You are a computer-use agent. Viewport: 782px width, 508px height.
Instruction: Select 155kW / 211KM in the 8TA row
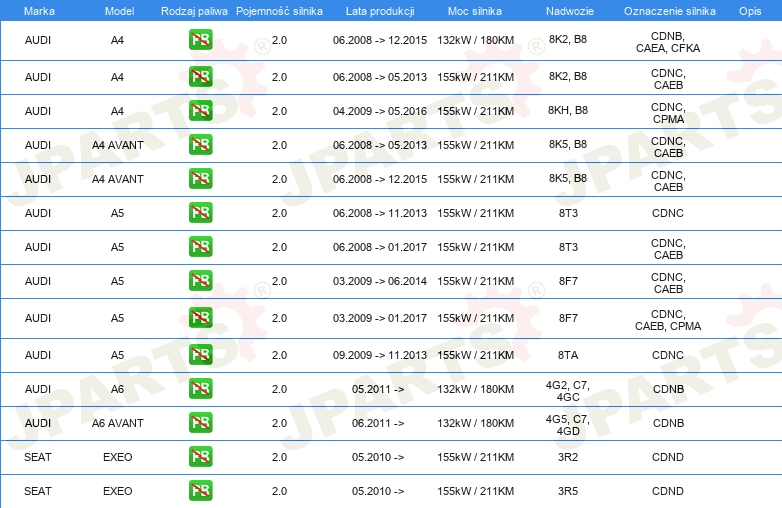coord(475,355)
